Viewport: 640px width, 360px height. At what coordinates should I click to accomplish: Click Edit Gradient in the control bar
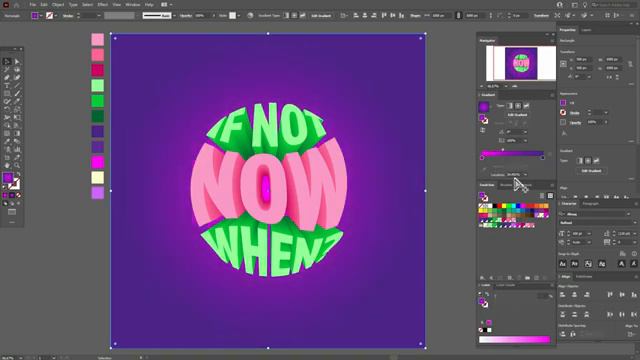click(x=321, y=16)
